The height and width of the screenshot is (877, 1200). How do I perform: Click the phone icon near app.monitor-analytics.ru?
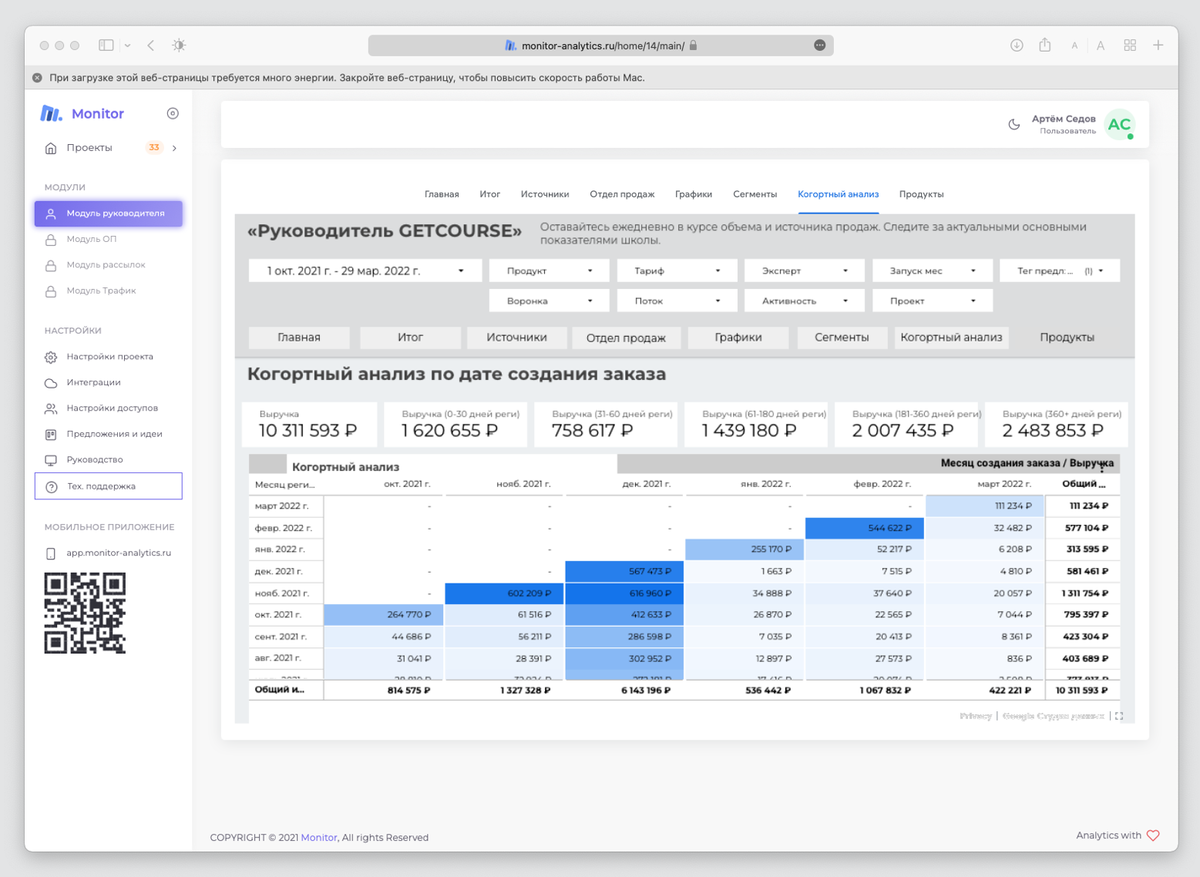click(51, 553)
